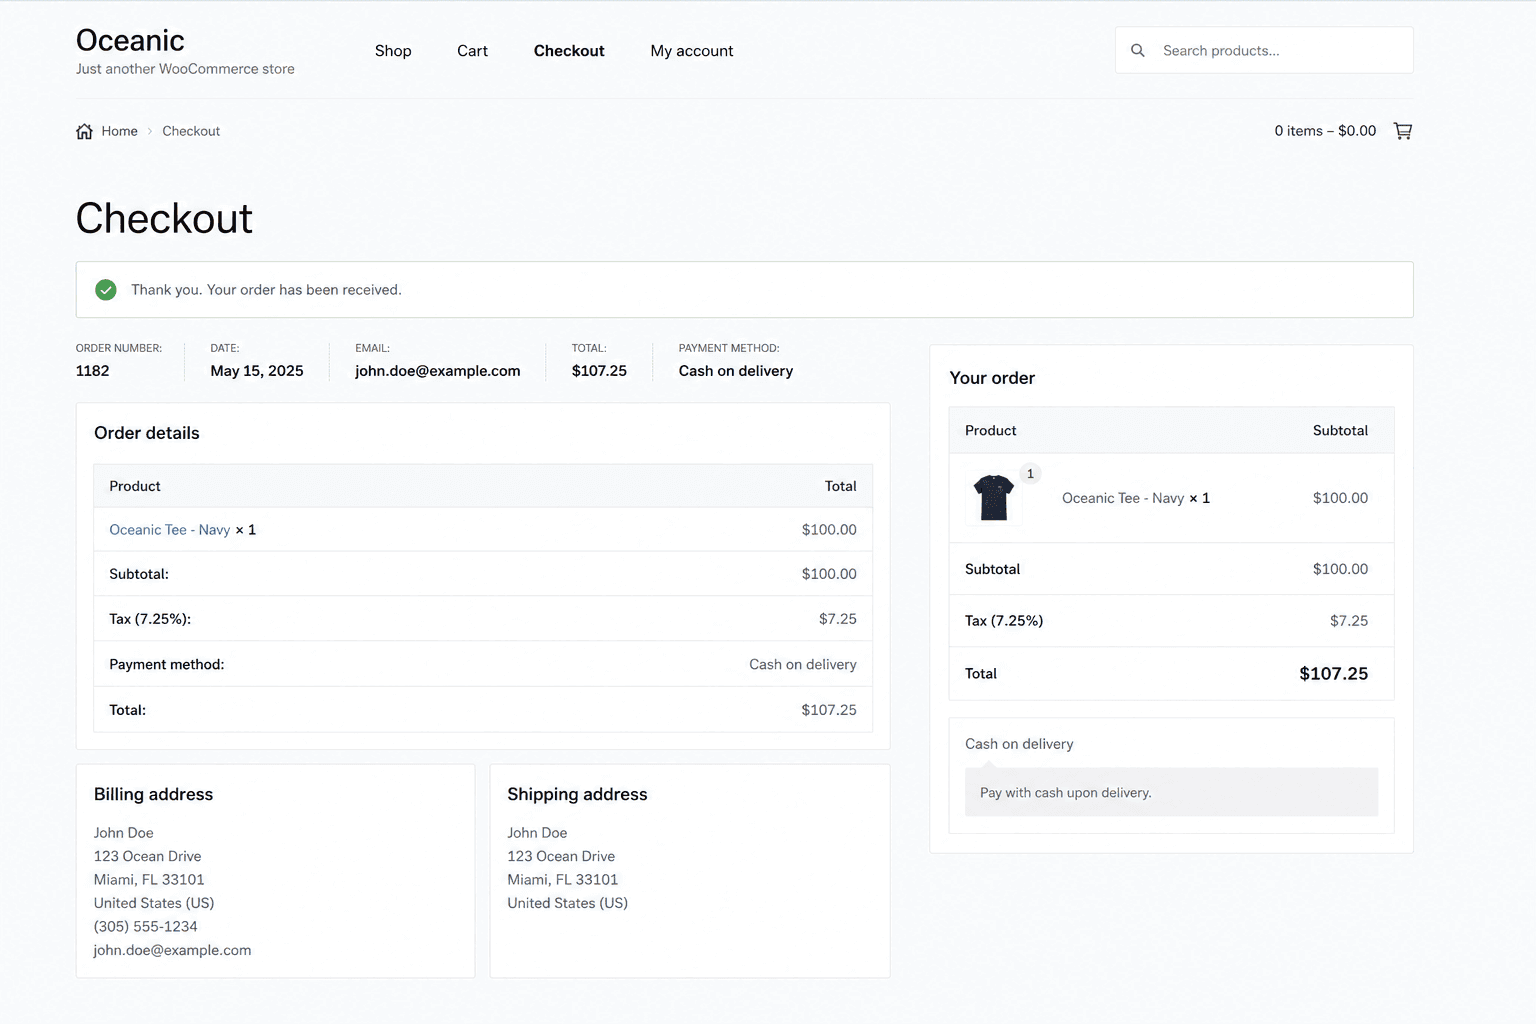Go to the Shop menu item
This screenshot has height=1024, width=1536.
393,51
